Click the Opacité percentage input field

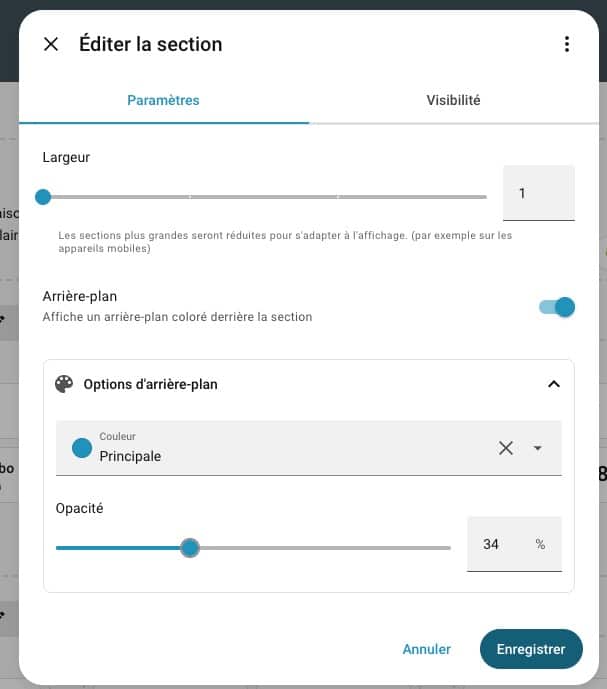pos(500,545)
